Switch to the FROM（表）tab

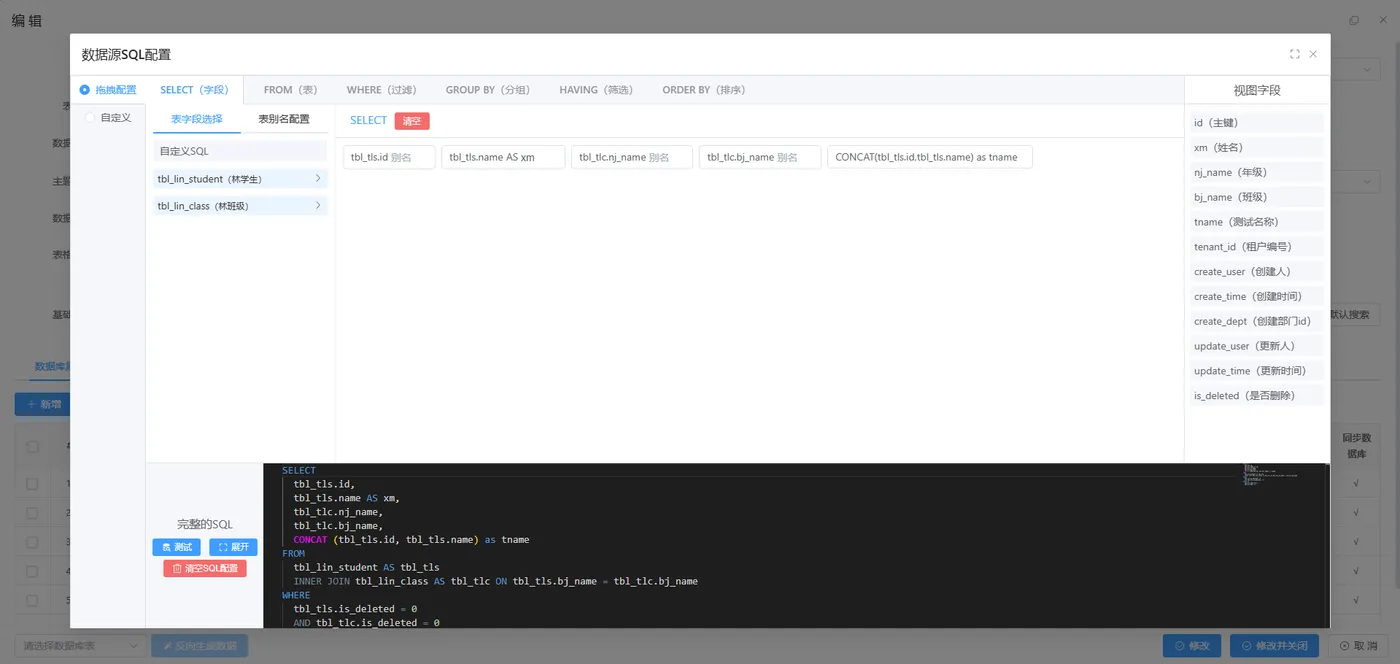[x=290, y=89]
